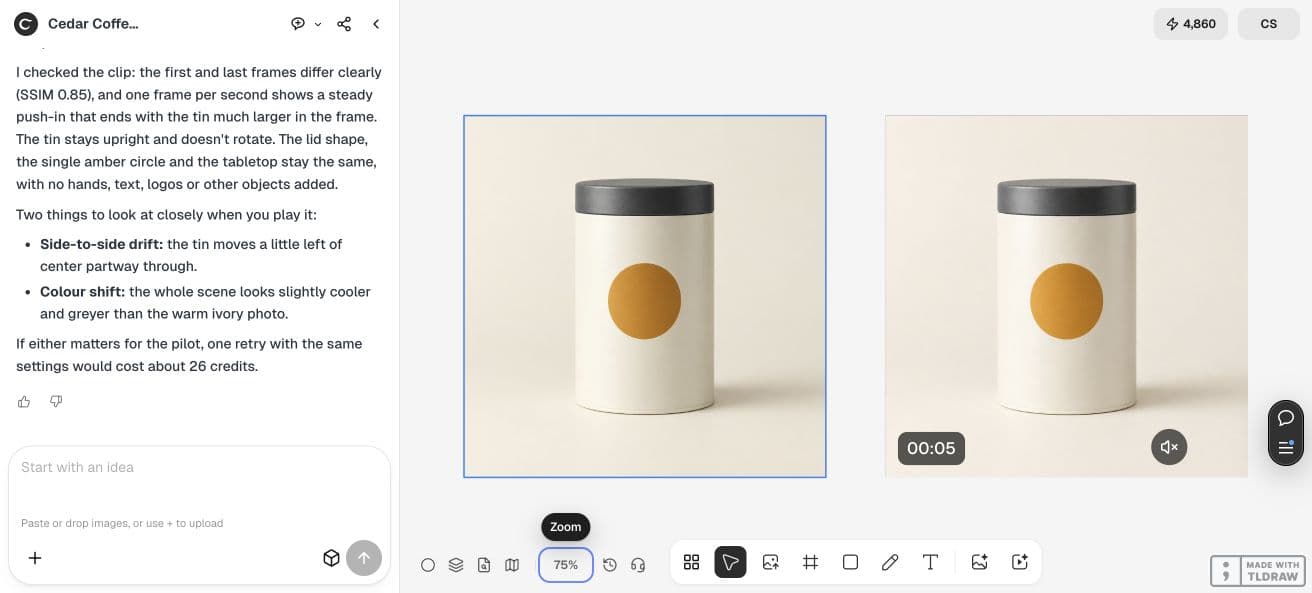Click the plus upload button in the prompt box
Screen dimensions: 1312x593
(x=35, y=558)
